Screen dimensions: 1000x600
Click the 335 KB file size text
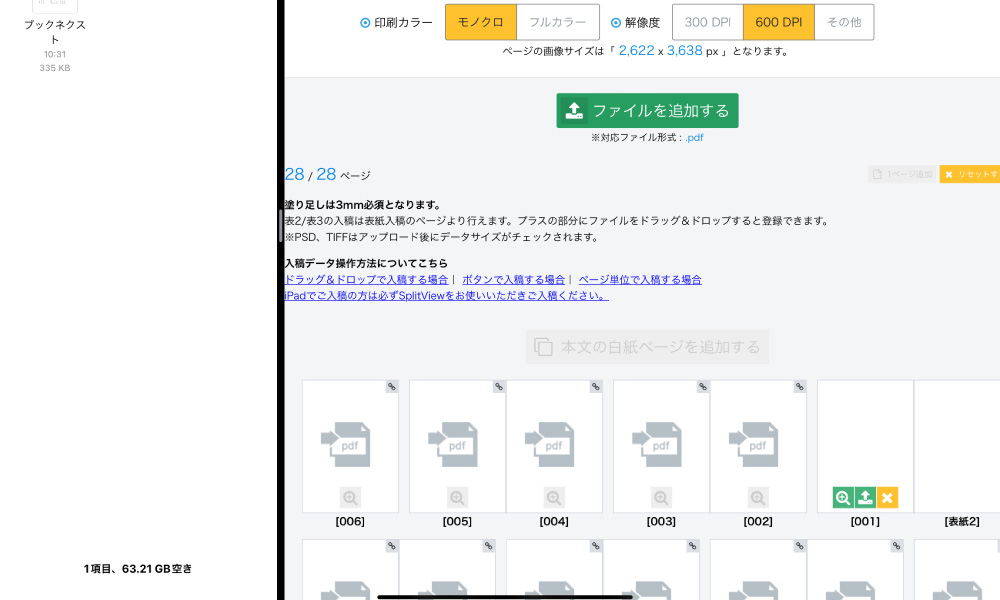[x=55, y=68]
